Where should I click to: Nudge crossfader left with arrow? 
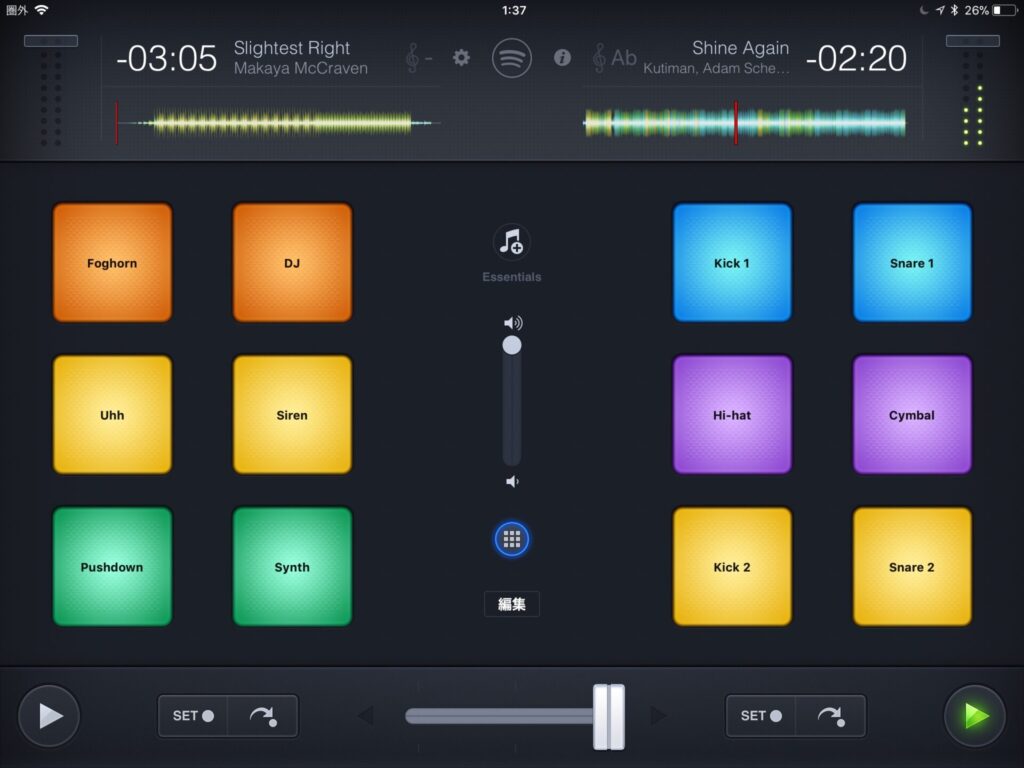(x=366, y=716)
